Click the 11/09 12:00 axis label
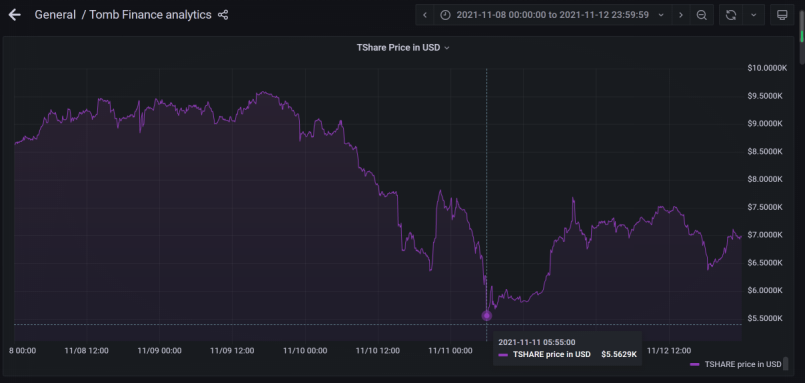Viewport: 805px width, 383px height. 232,351
